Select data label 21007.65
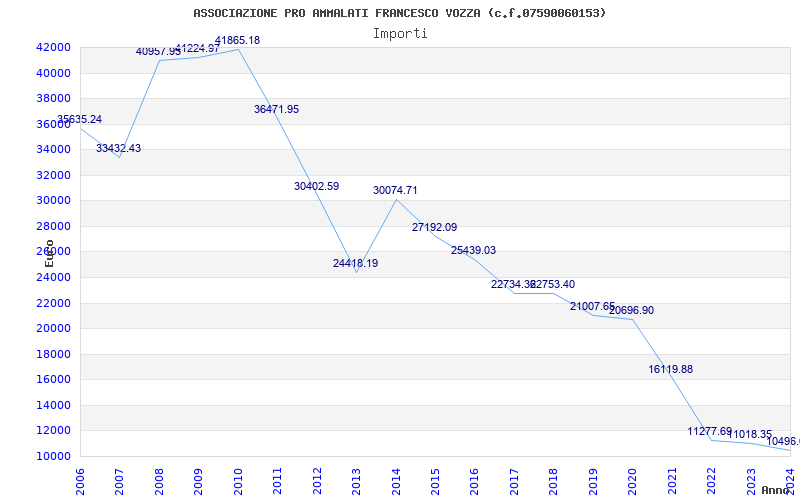 tap(592, 307)
